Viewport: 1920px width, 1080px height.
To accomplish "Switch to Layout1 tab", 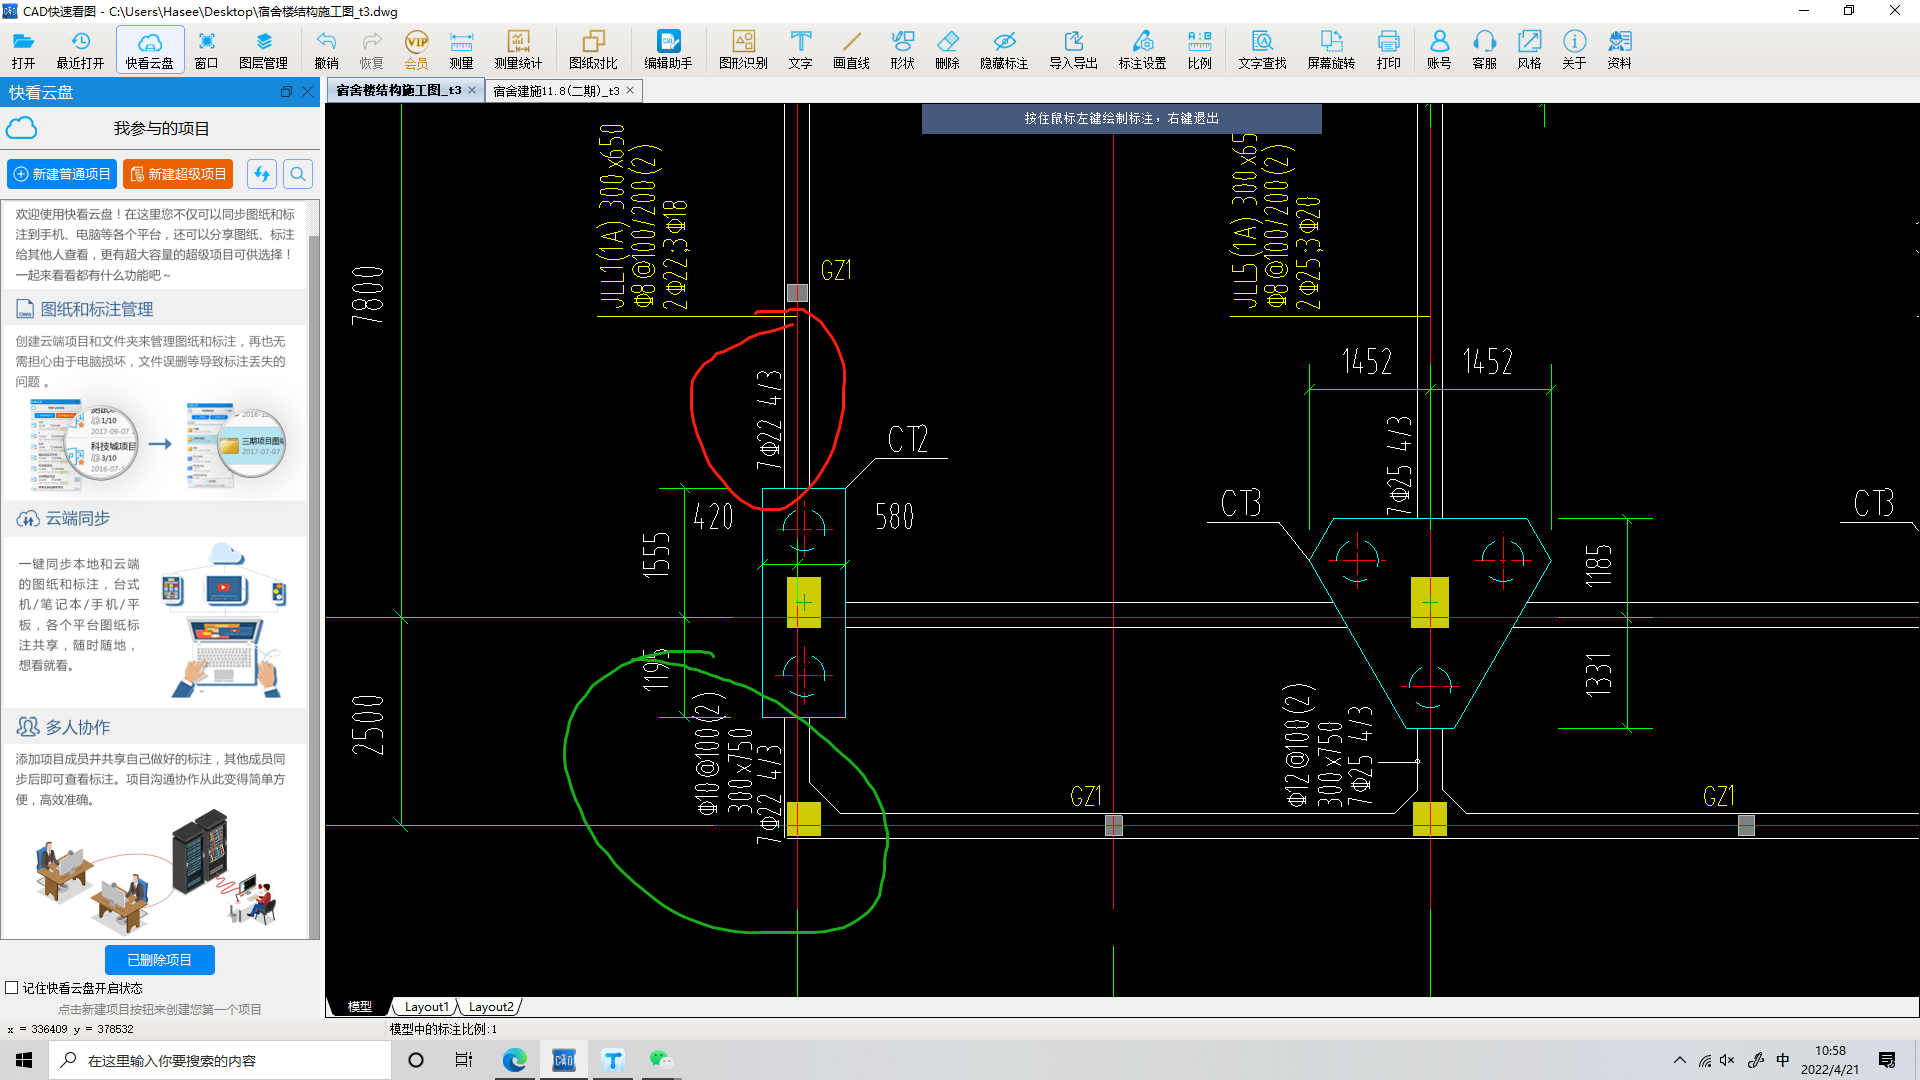I will click(426, 1007).
